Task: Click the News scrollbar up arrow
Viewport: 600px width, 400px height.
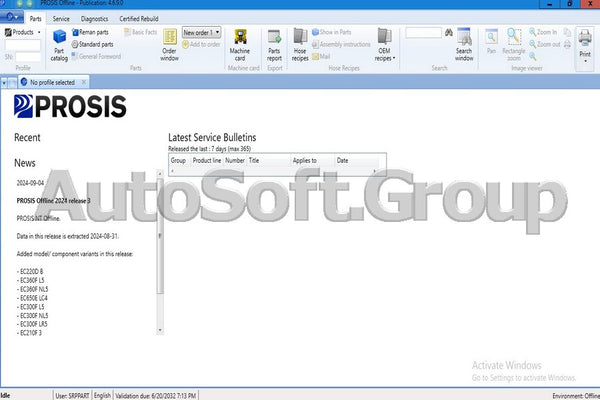Action: click(x=160, y=174)
